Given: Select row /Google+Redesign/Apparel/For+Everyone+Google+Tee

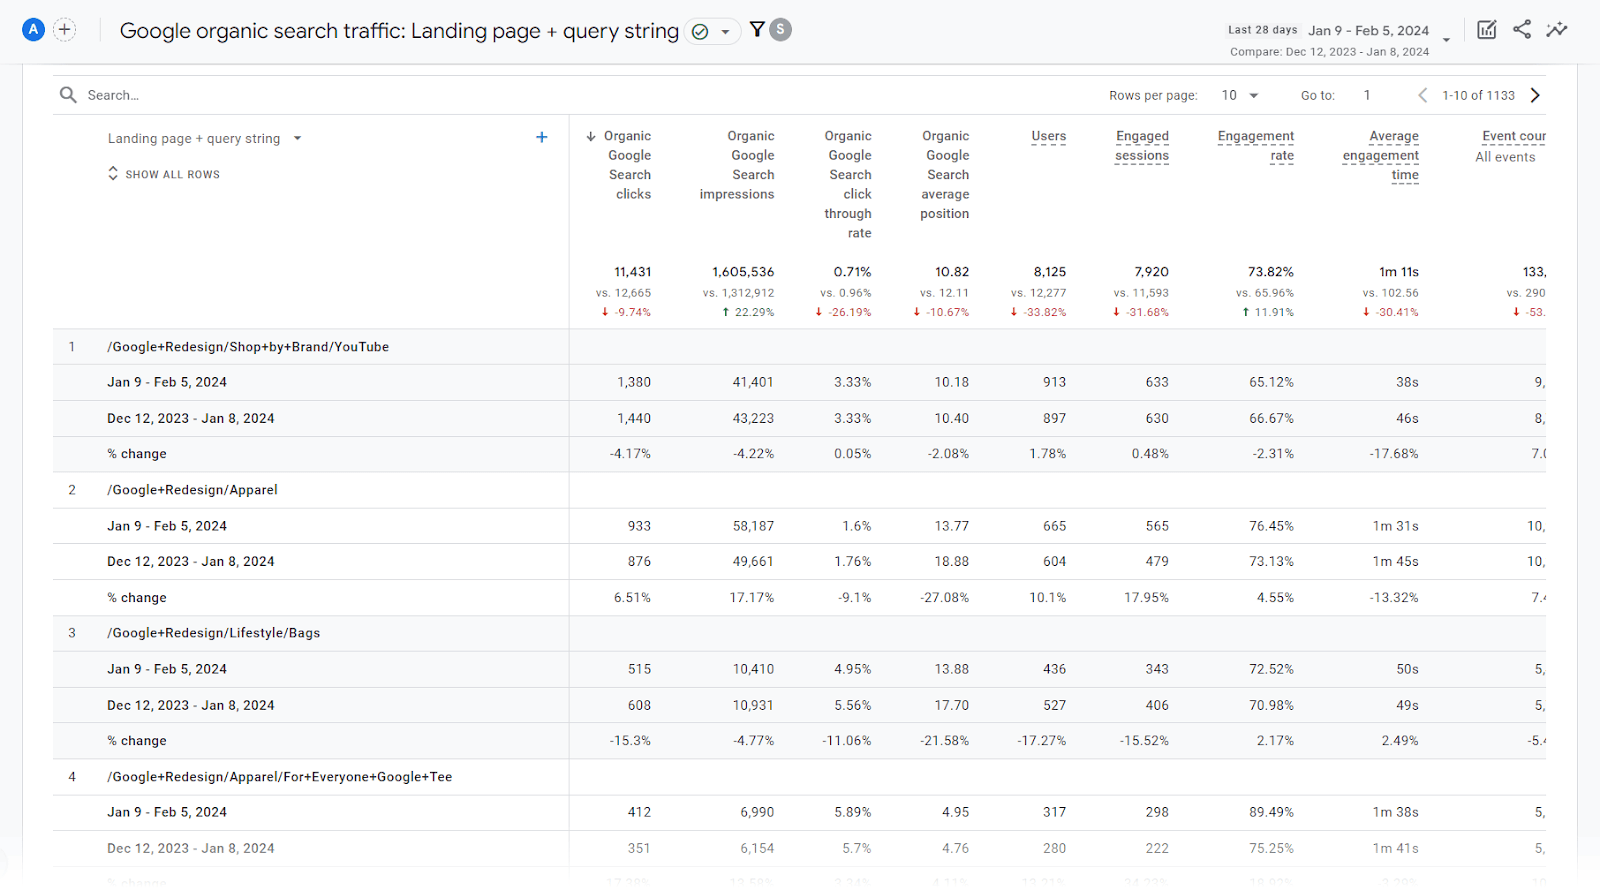Looking at the screenshot, I should click(280, 777).
